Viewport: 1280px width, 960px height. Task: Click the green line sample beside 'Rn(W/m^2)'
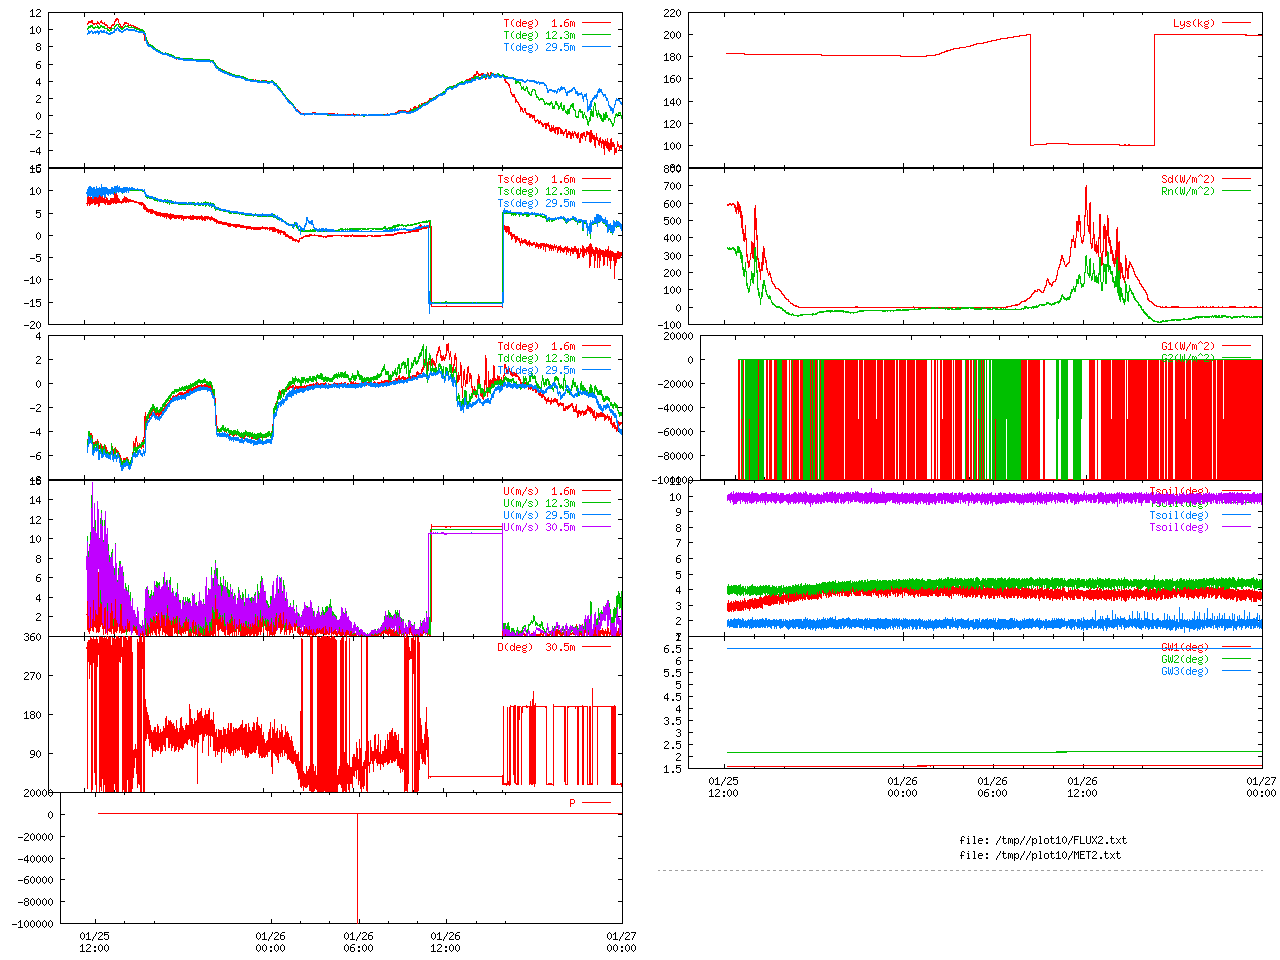click(1235, 191)
